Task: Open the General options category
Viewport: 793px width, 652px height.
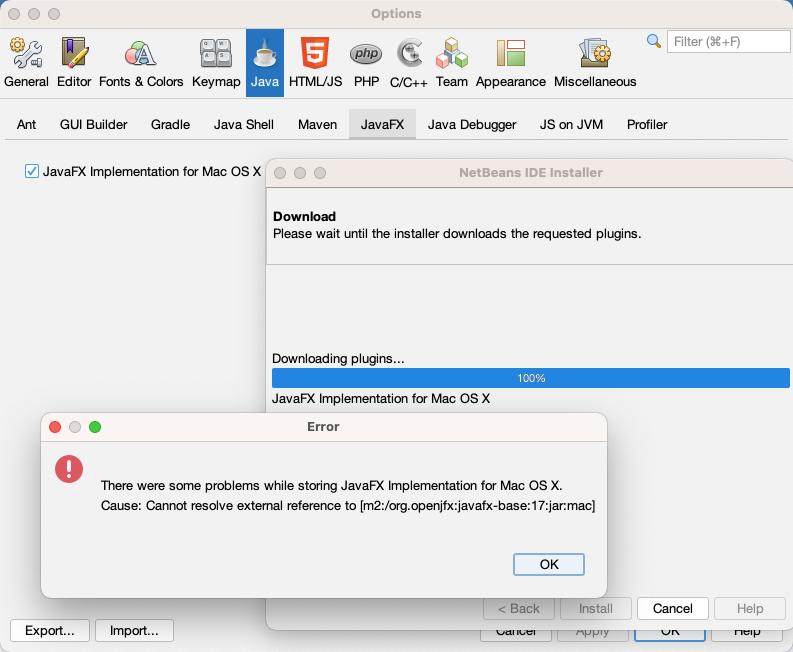Action: click(26, 63)
